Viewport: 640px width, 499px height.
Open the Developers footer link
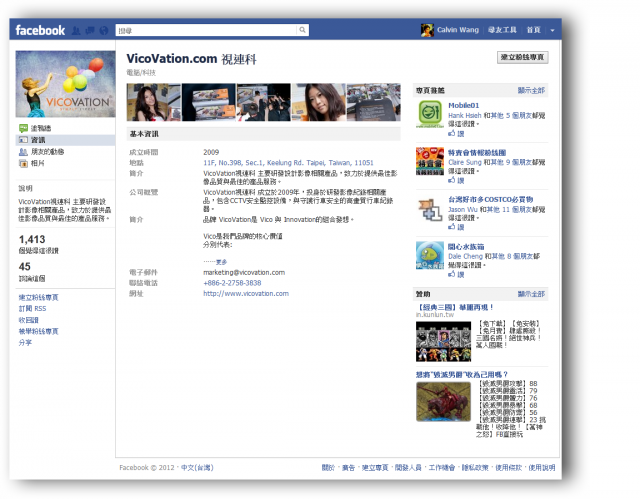[408, 468]
